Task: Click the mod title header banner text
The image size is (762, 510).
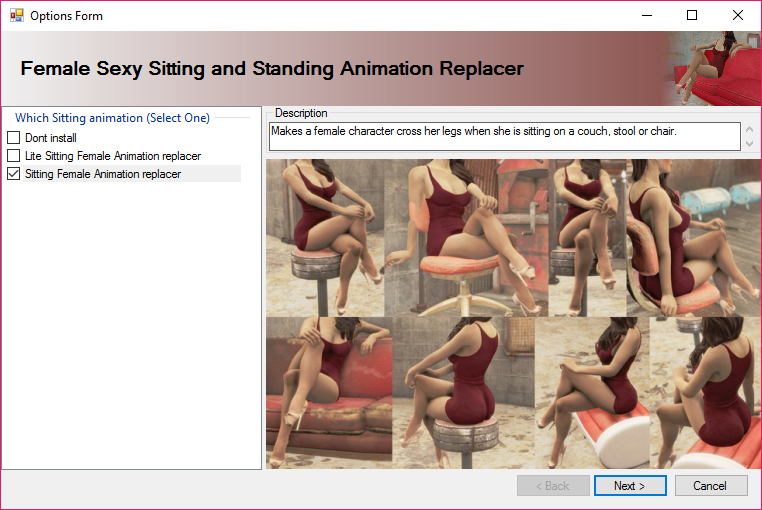Action: click(272, 69)
